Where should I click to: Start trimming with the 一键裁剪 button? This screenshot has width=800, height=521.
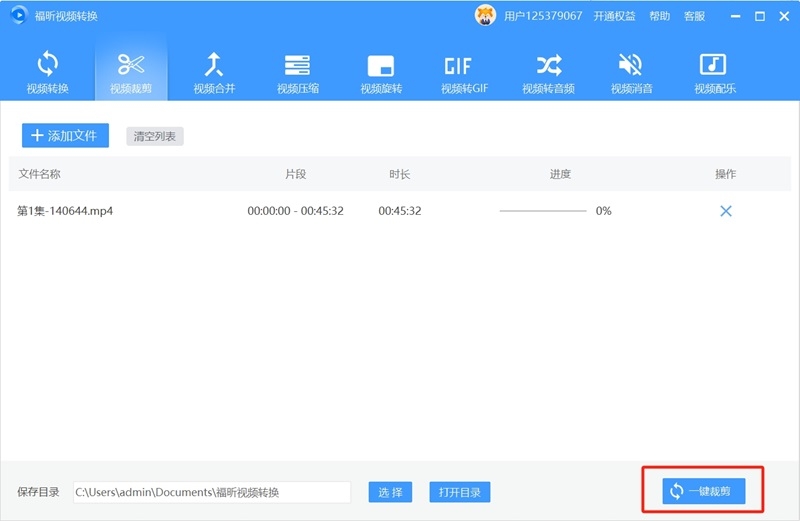(x=704, y=491)
